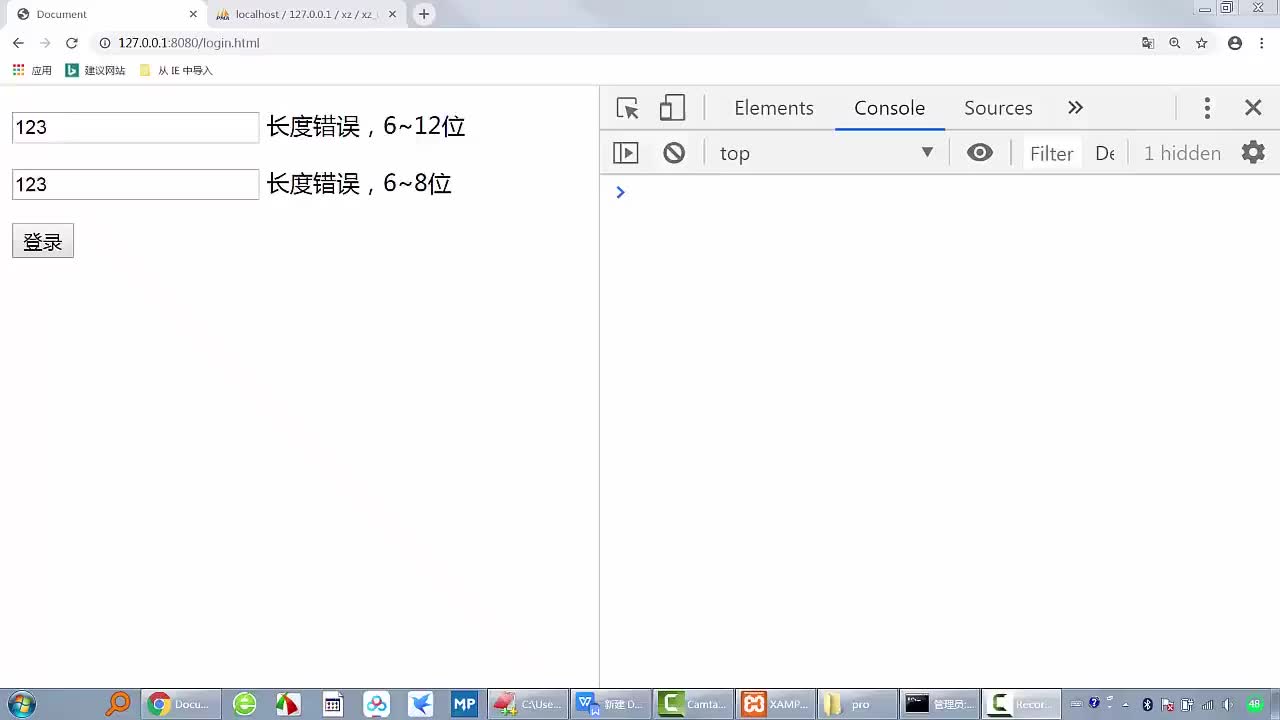Reload the page with refresh icon
Image resolution: width=1280 pixels, height=720 pixels.
click(x=72, y=43)
